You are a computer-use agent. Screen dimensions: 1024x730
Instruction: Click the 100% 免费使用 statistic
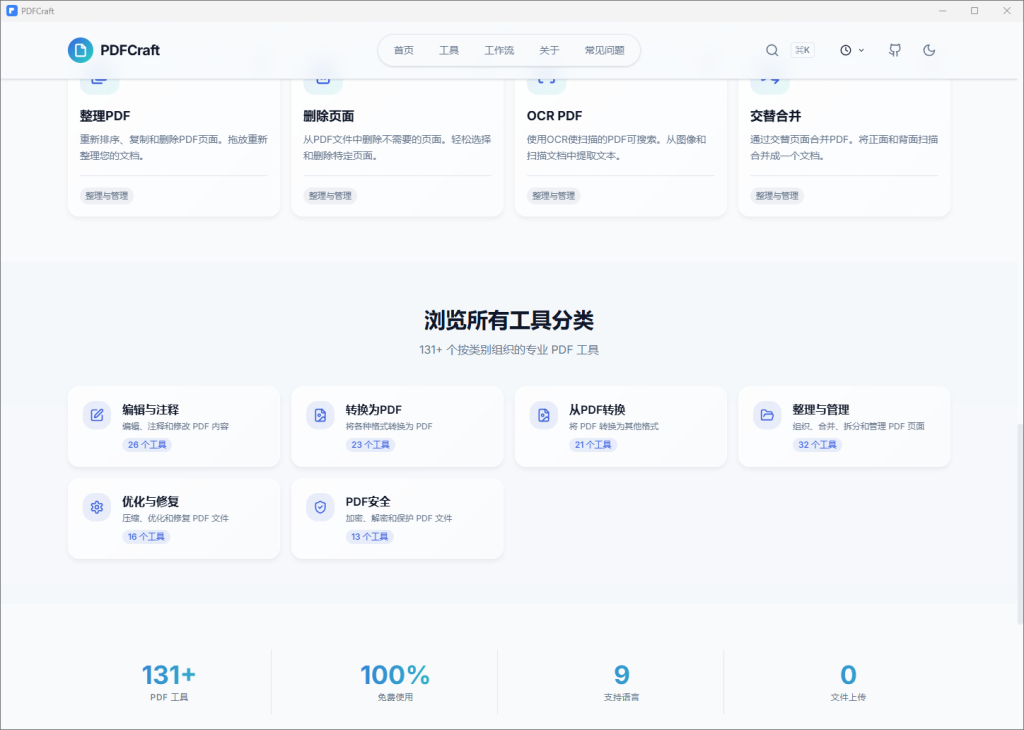click(395, 682)
